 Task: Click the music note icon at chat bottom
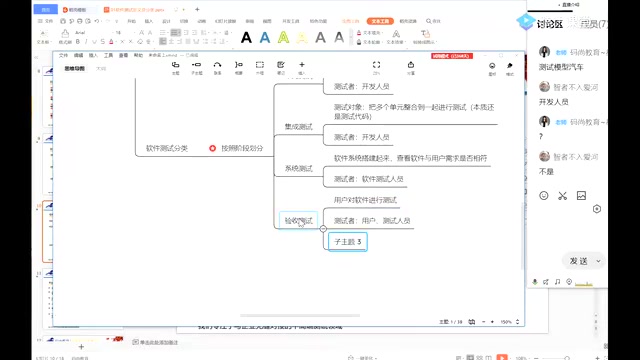click(558, 282)
